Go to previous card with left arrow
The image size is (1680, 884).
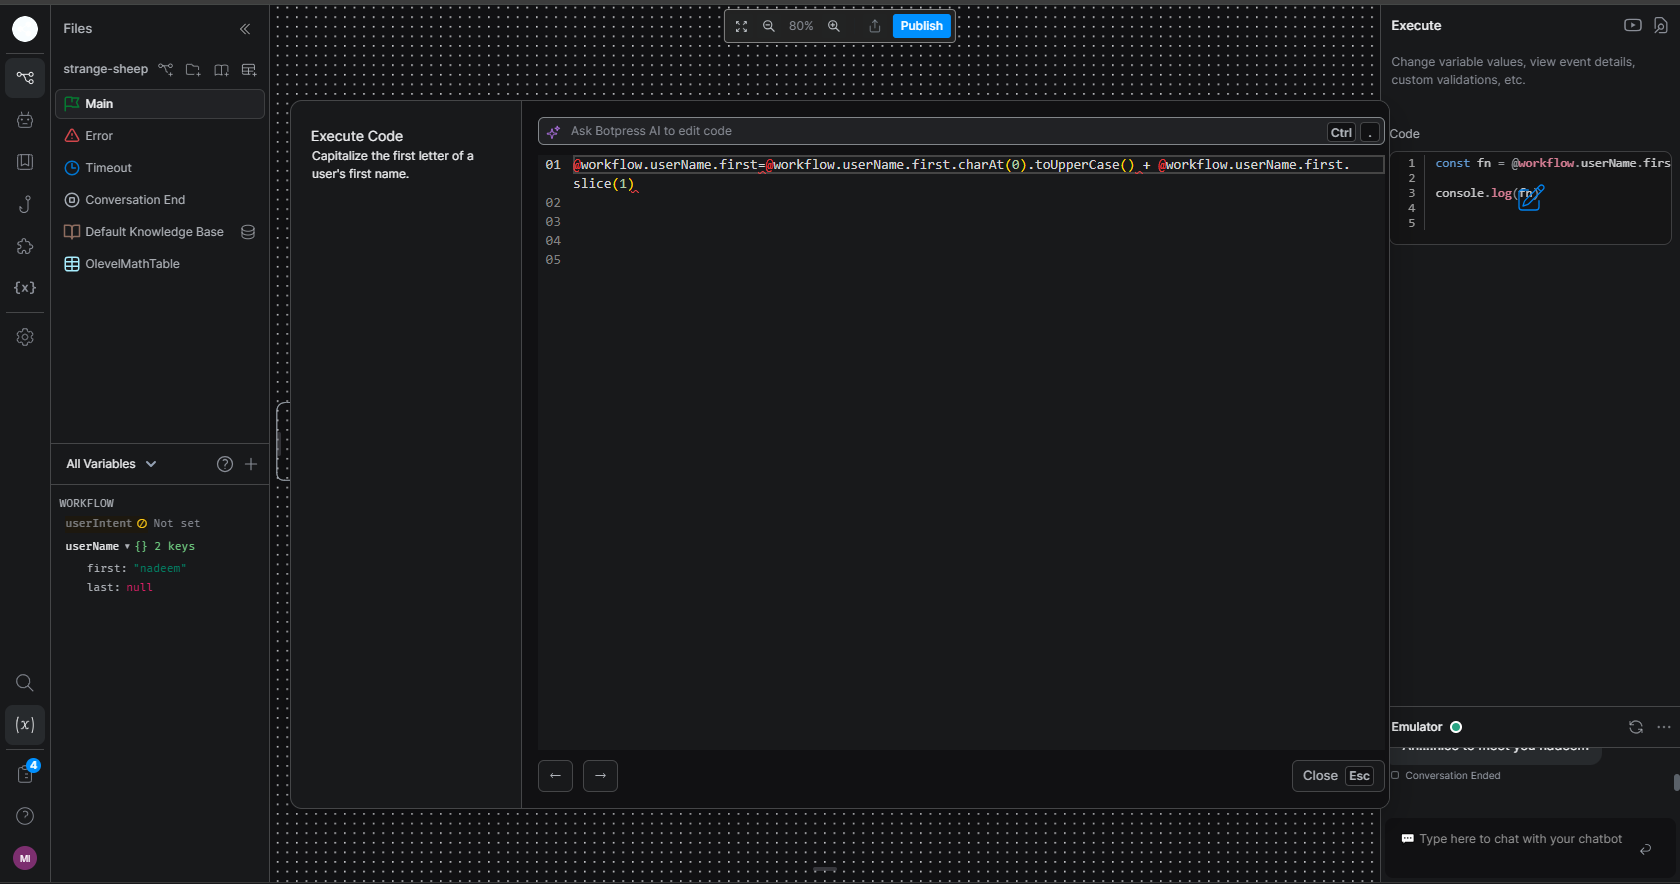click(555, 776)
